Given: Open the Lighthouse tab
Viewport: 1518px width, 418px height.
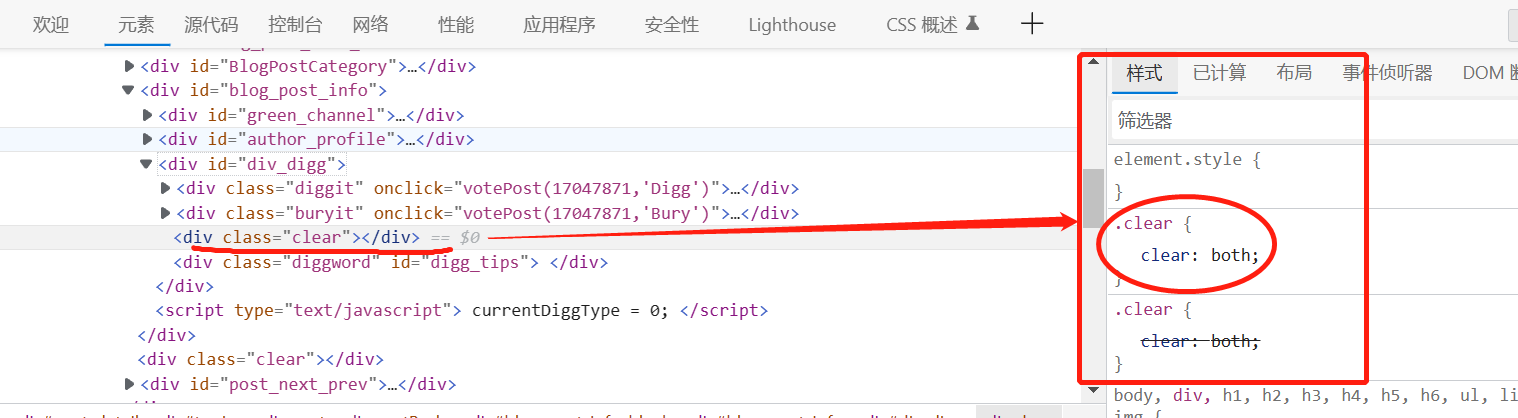Looking at the screenshot, I should point(791,25).
